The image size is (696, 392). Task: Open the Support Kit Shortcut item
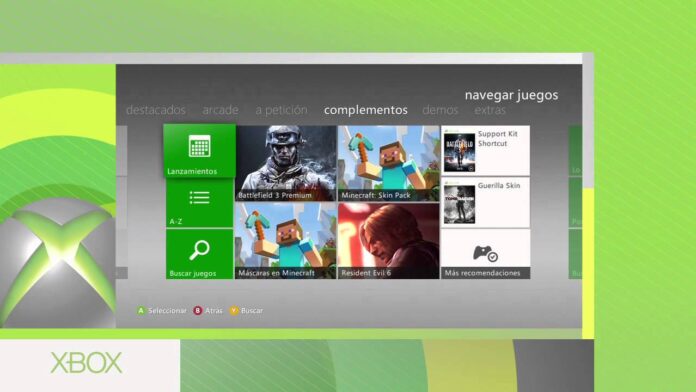coord(486,150)
